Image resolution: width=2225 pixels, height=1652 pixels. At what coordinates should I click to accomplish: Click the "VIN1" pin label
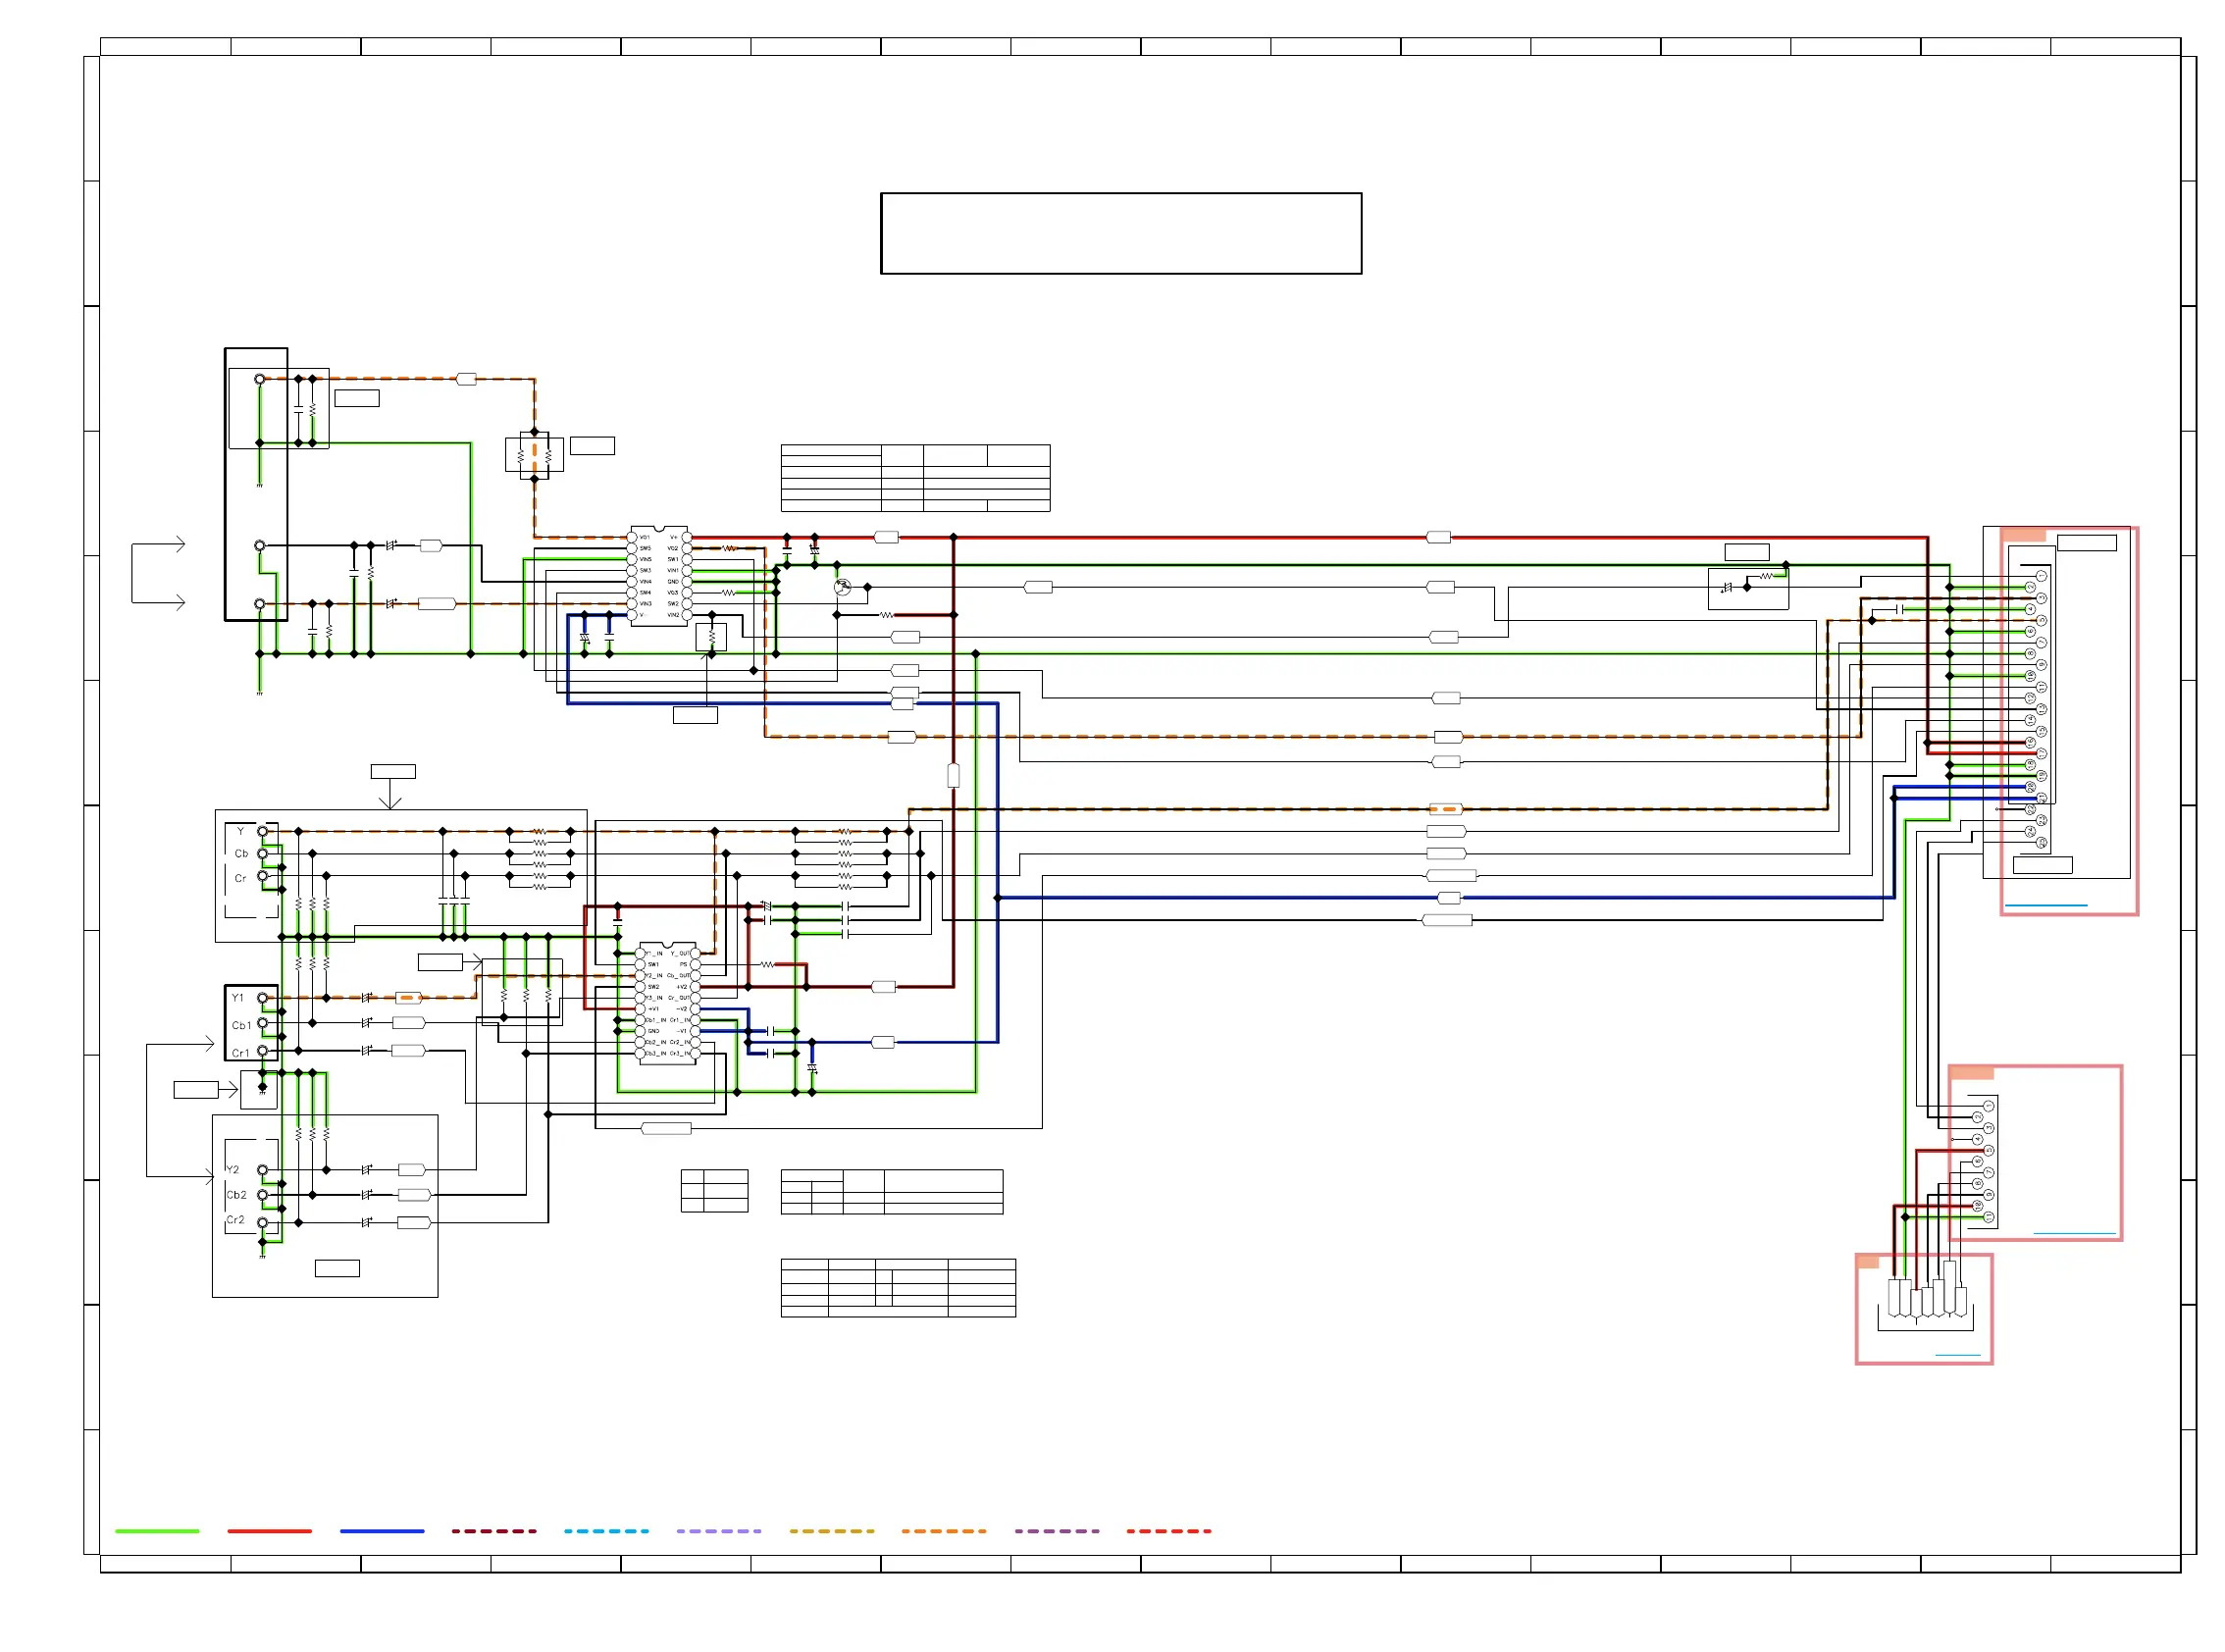coord(673,570)
